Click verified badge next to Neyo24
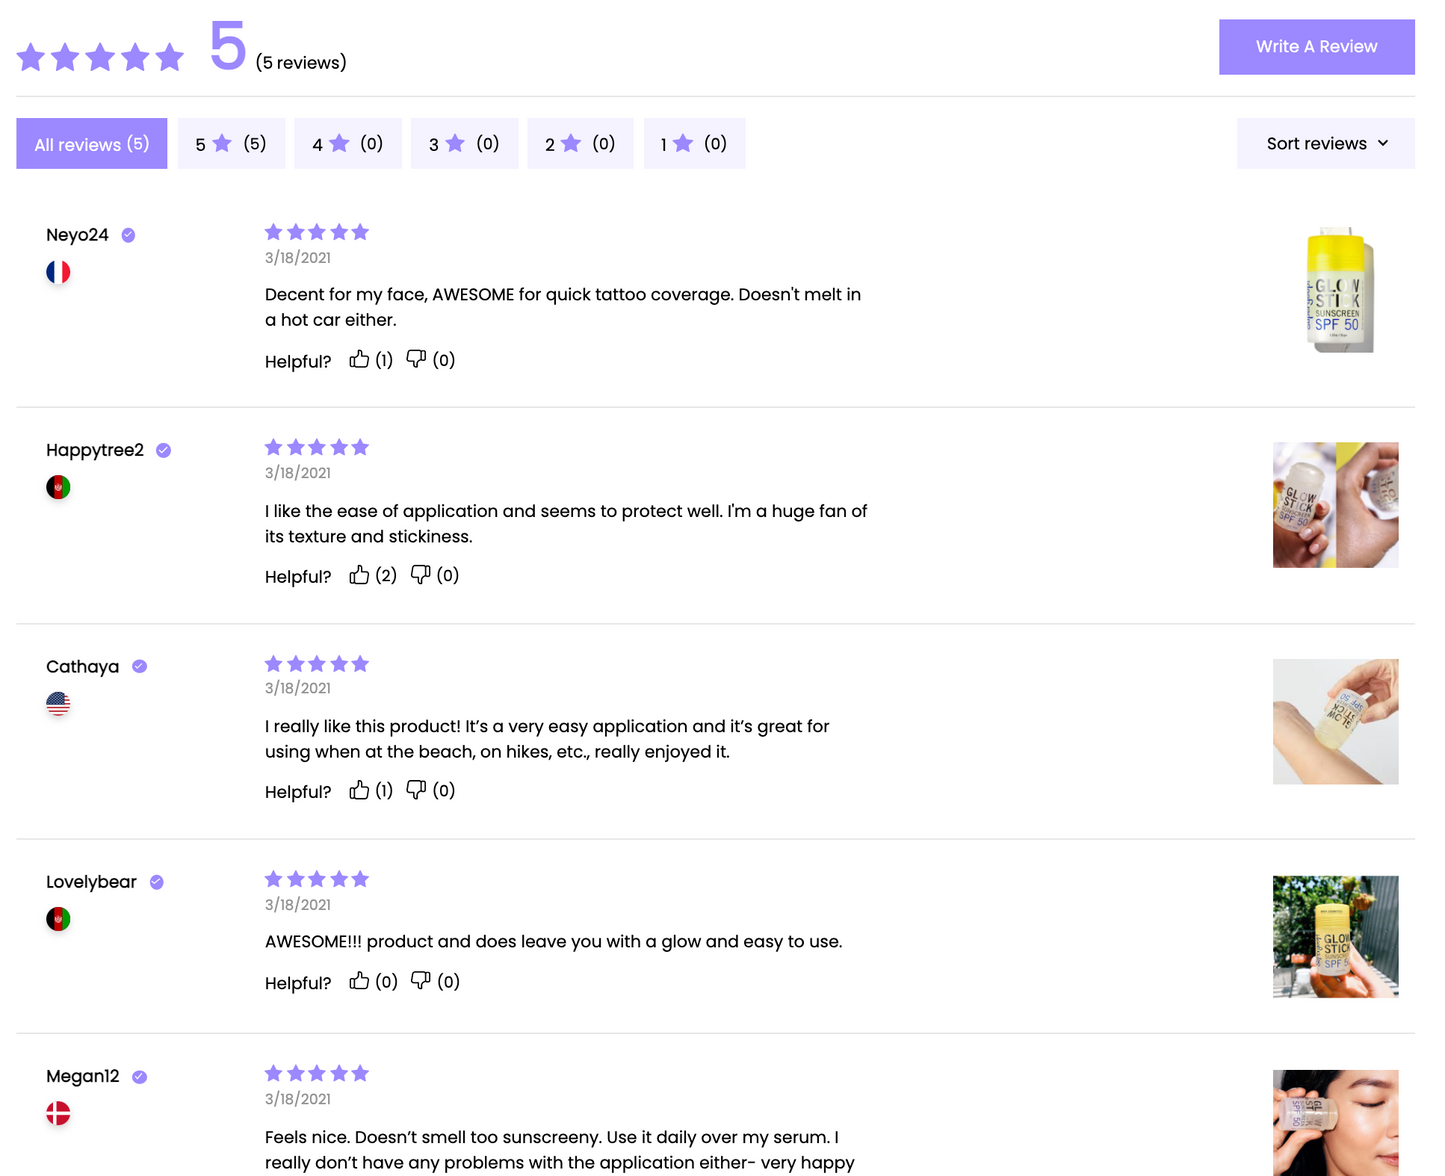 tap(128, 235)
